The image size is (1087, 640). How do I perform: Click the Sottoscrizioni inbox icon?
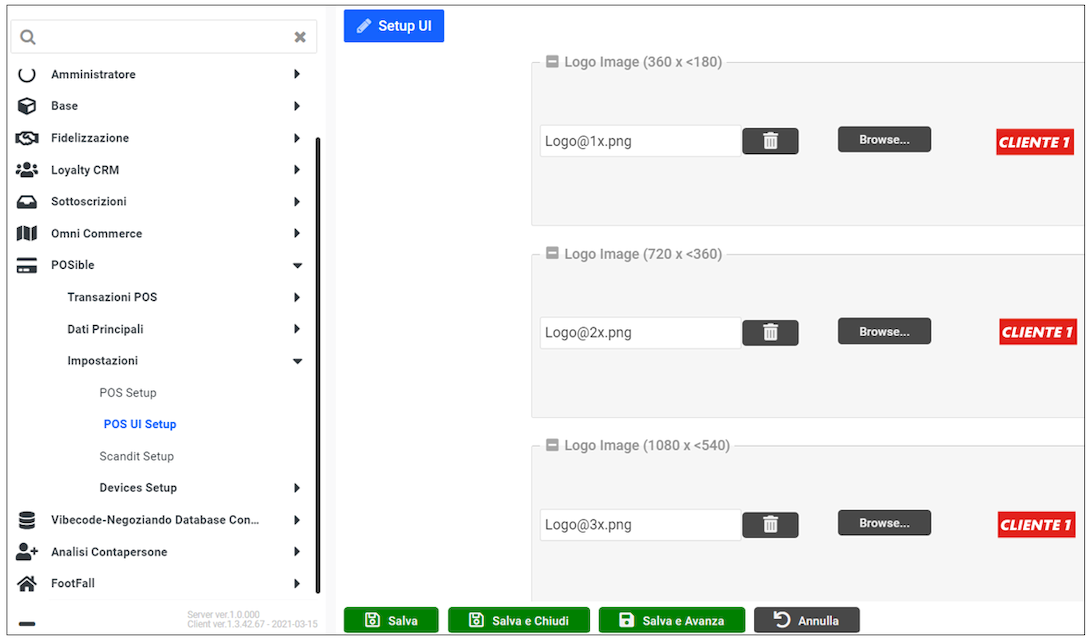point(27,202)
